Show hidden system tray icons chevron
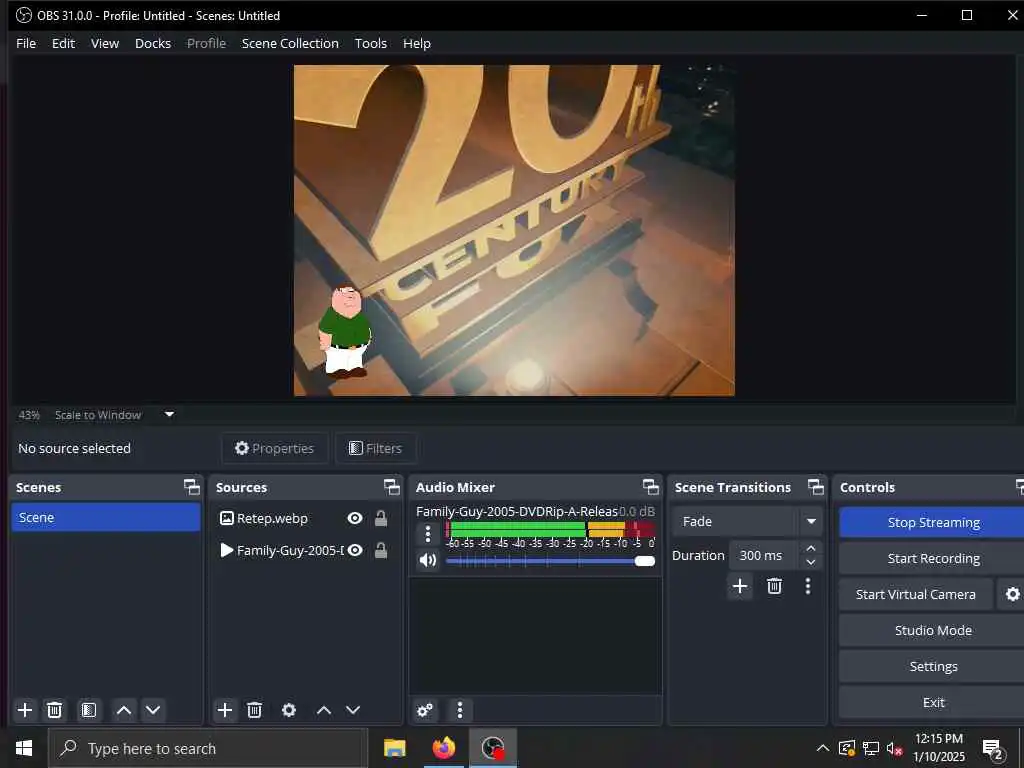The image size is (1024, 768). [823, 748]
